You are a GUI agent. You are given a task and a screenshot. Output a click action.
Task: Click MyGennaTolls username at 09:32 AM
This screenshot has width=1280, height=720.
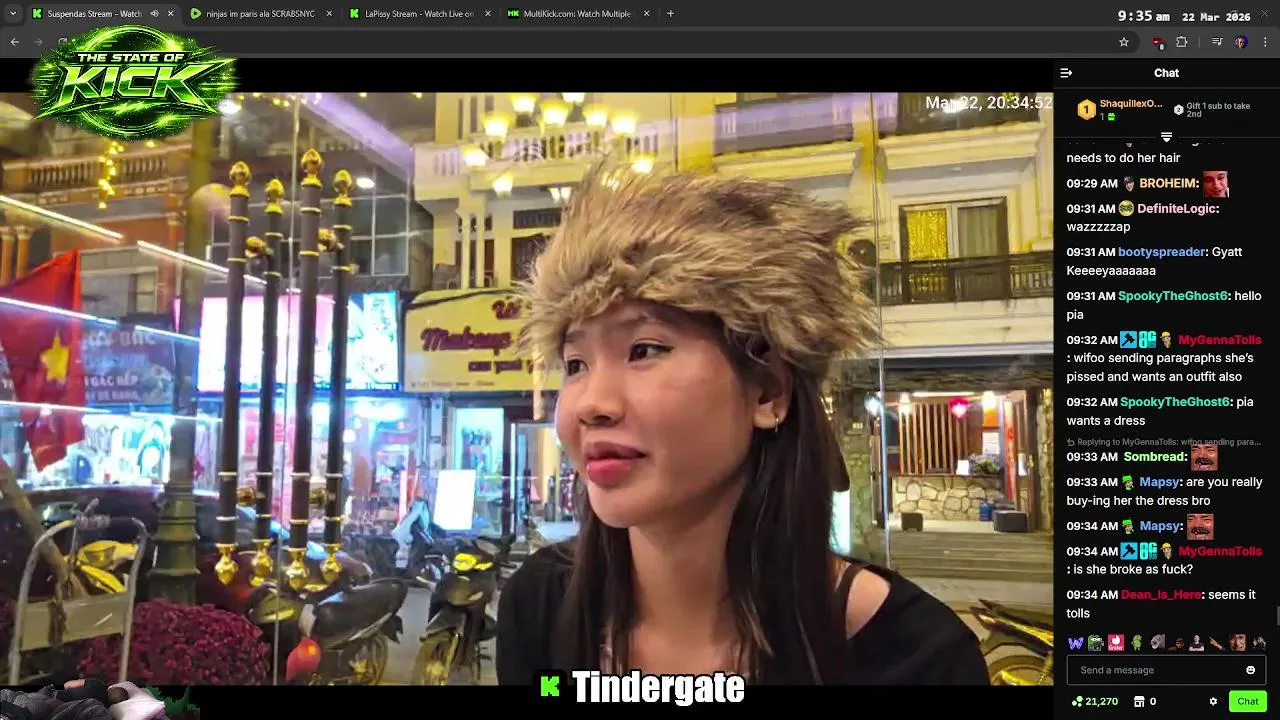point(1219,340)
